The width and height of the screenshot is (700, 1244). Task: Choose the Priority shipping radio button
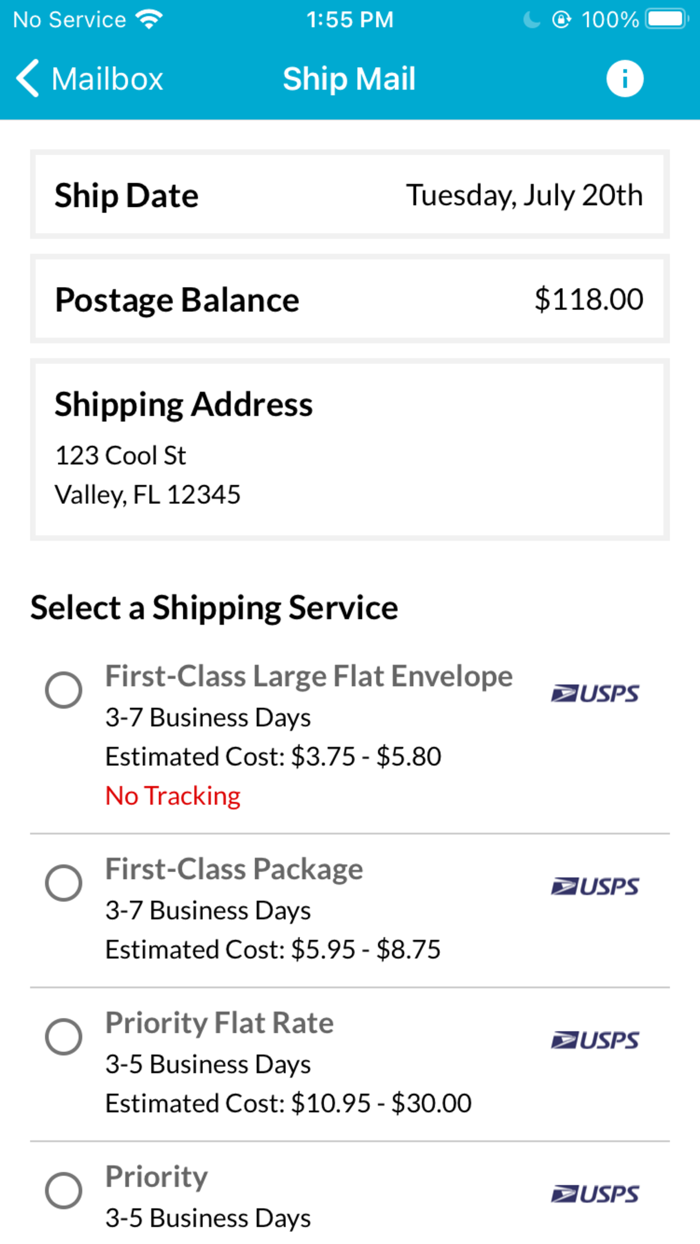(64, 1191)
